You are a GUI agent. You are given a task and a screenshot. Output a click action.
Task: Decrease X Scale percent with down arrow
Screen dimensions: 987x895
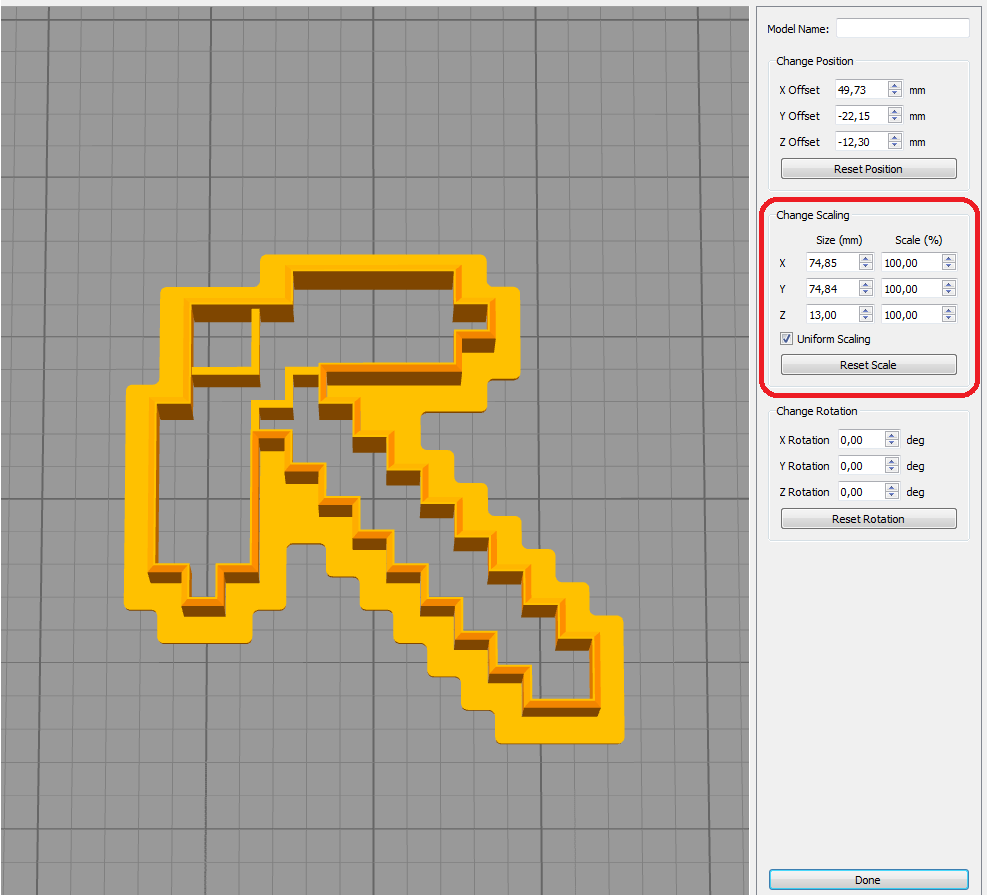[949, 266]
